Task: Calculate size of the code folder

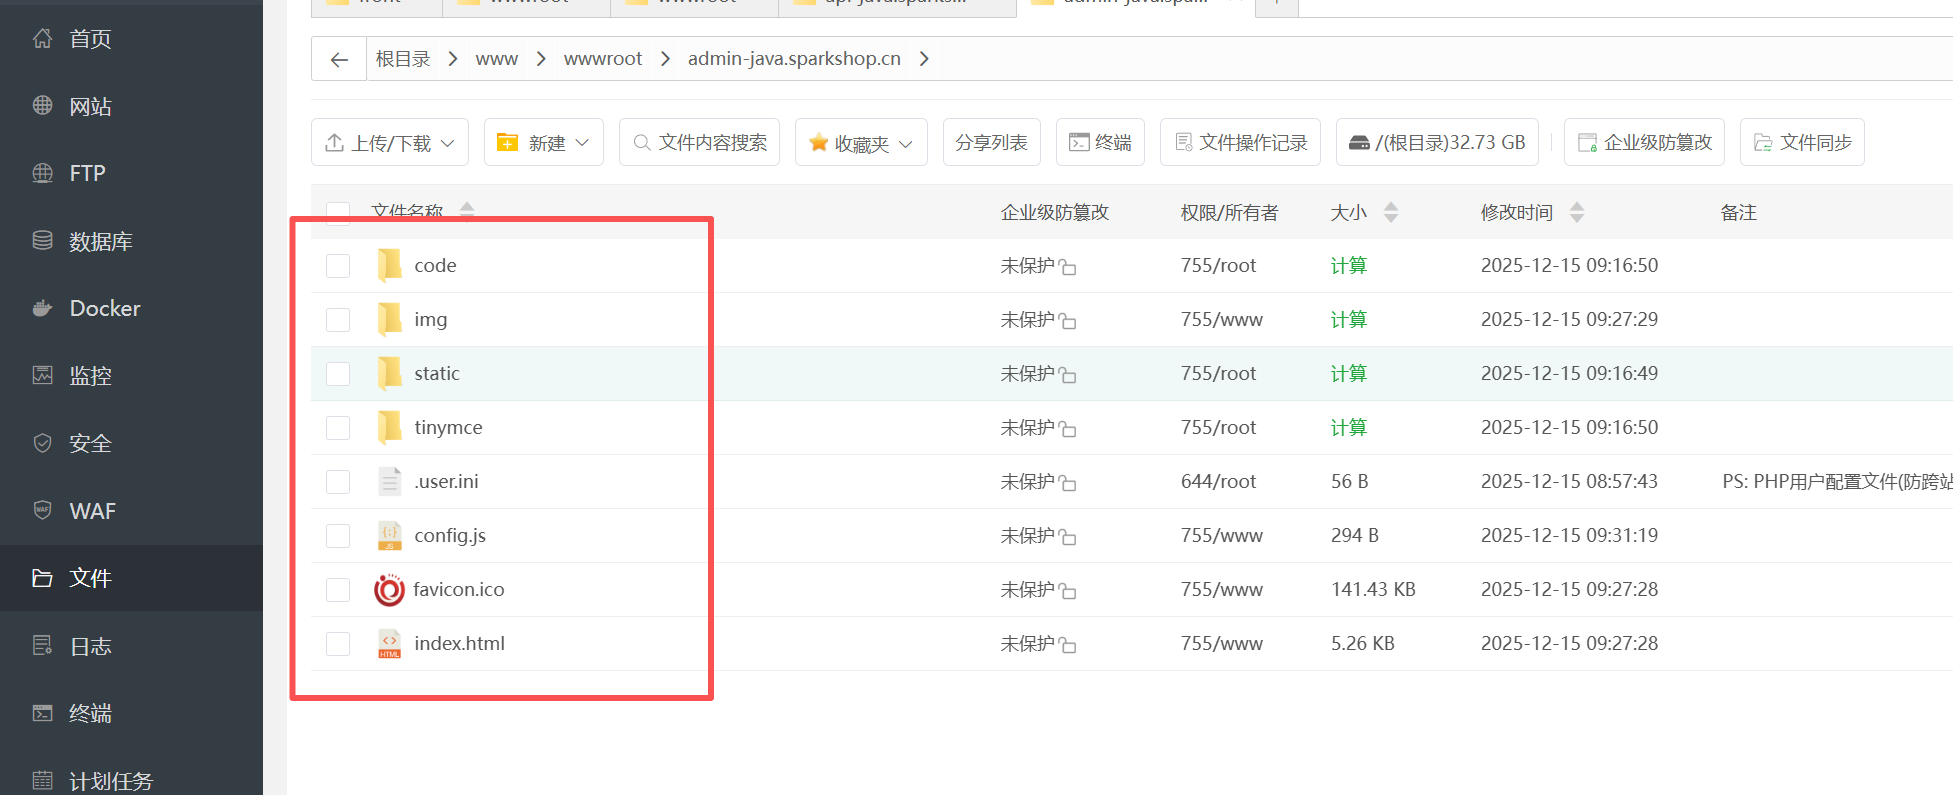Action: pyautogui.click(x=1348, y=266)
